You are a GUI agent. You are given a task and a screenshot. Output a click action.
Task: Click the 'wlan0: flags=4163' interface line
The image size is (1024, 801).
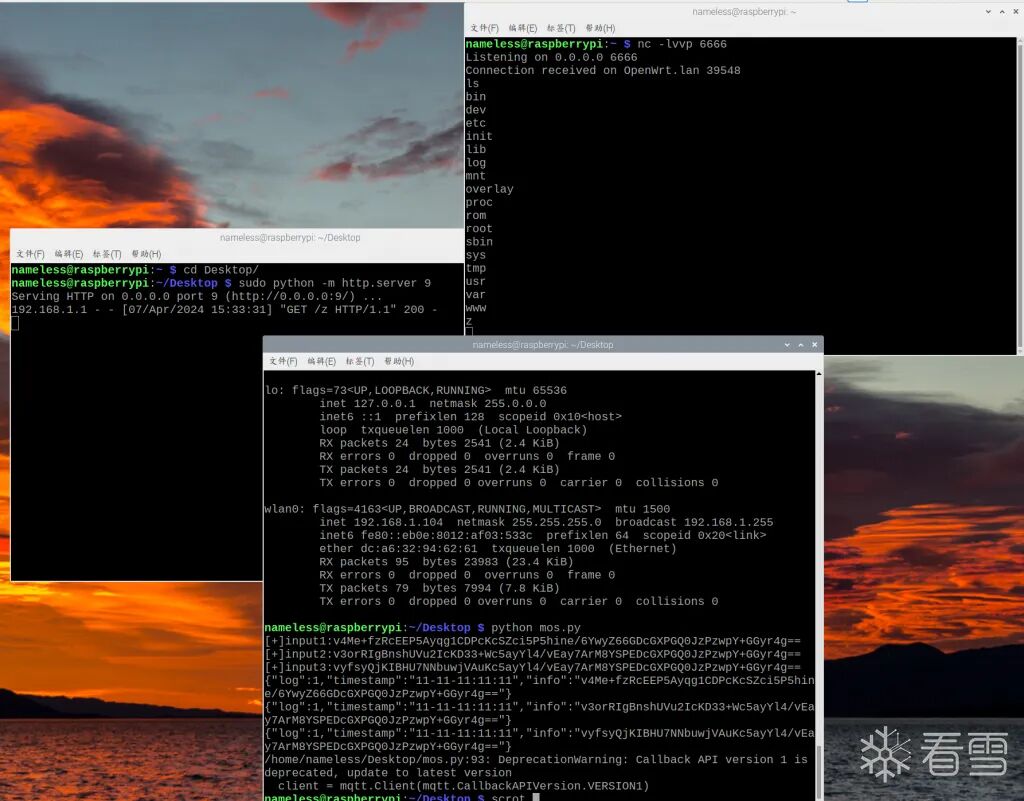(x=467, y=509)
